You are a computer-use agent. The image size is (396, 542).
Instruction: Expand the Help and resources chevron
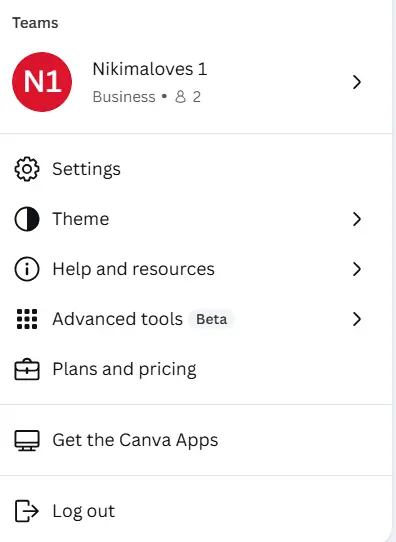tap(357, 269)
